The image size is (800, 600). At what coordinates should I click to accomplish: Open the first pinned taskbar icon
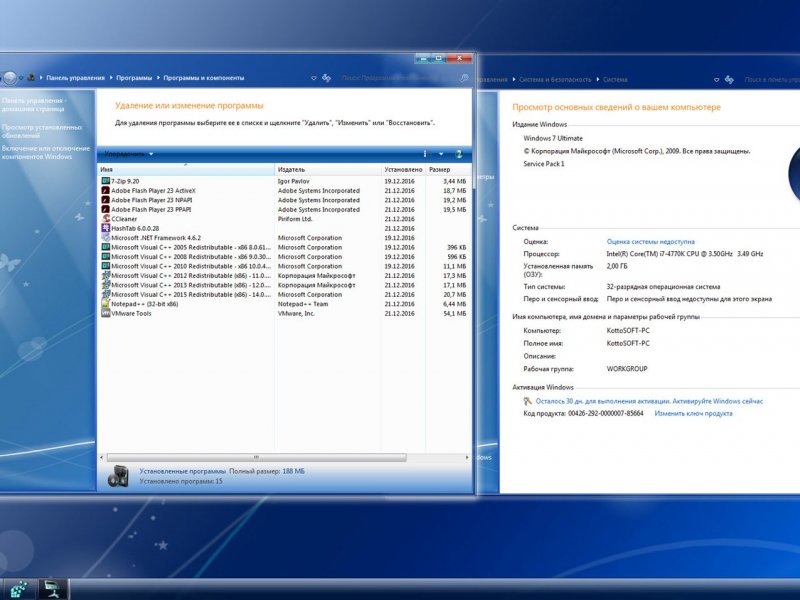pyautogui.click(x=19, y=589)
